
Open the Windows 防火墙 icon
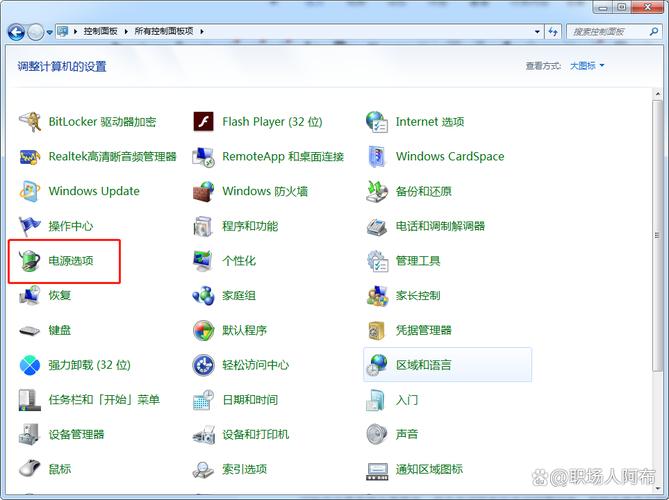(204, 191)
